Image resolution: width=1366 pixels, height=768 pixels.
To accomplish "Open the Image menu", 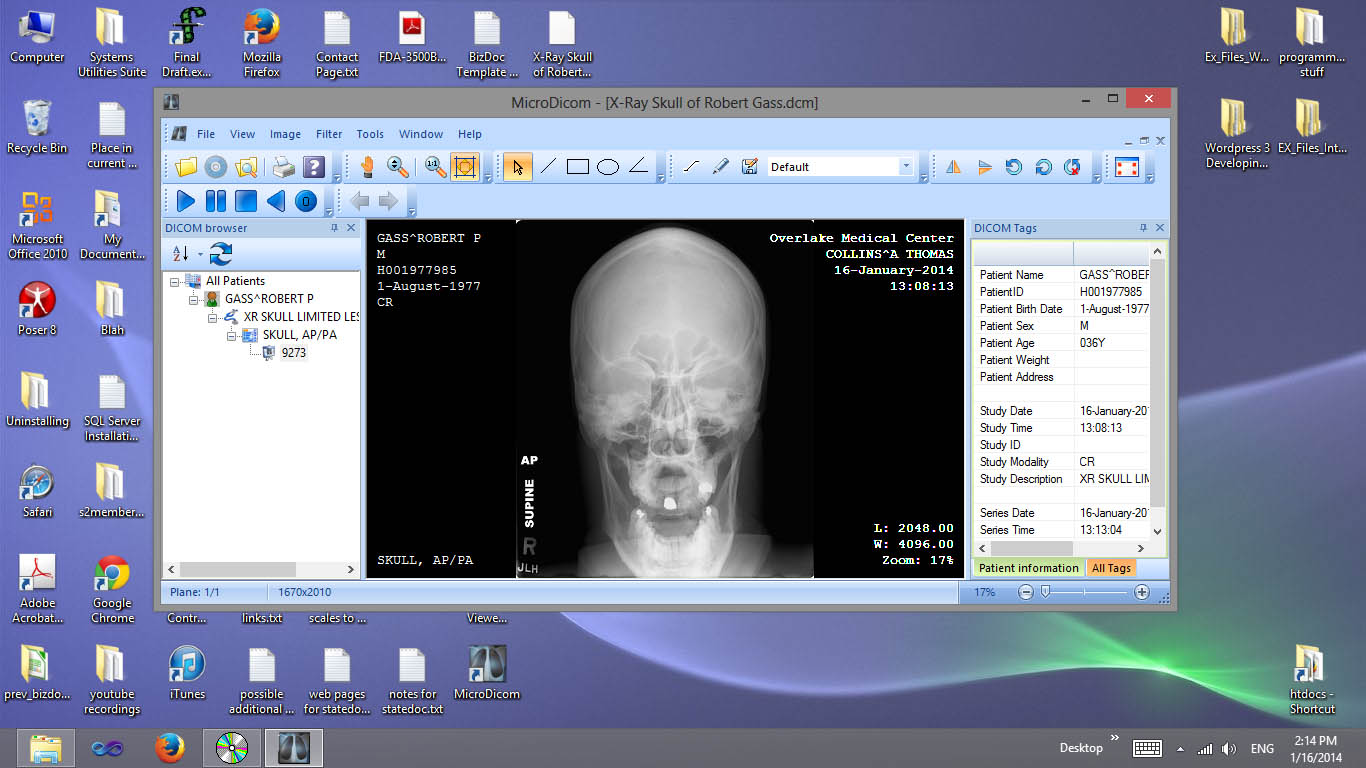I will click(285, 134).
